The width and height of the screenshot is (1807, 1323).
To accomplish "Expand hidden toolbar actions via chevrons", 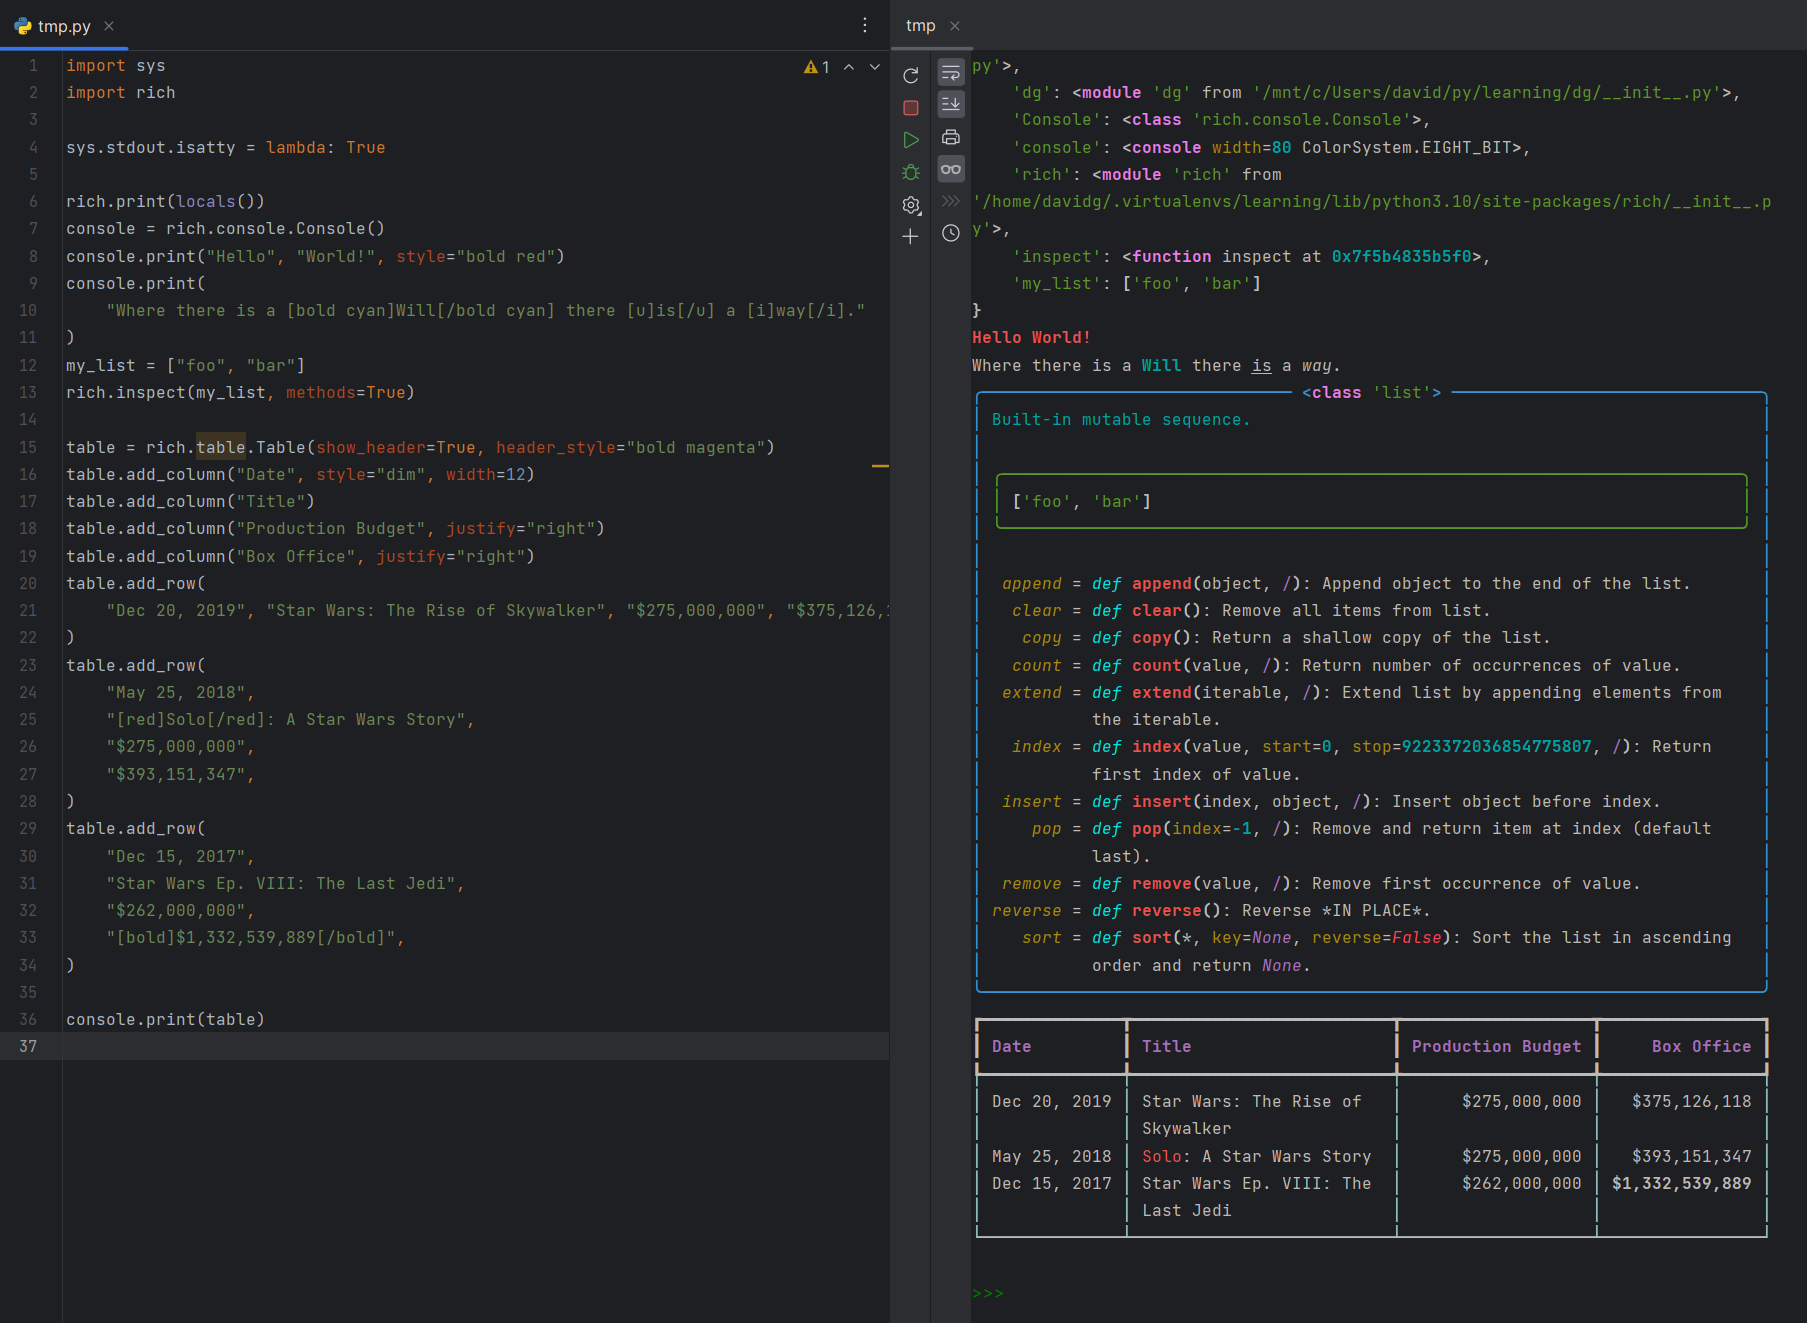I will coord(951,200).
